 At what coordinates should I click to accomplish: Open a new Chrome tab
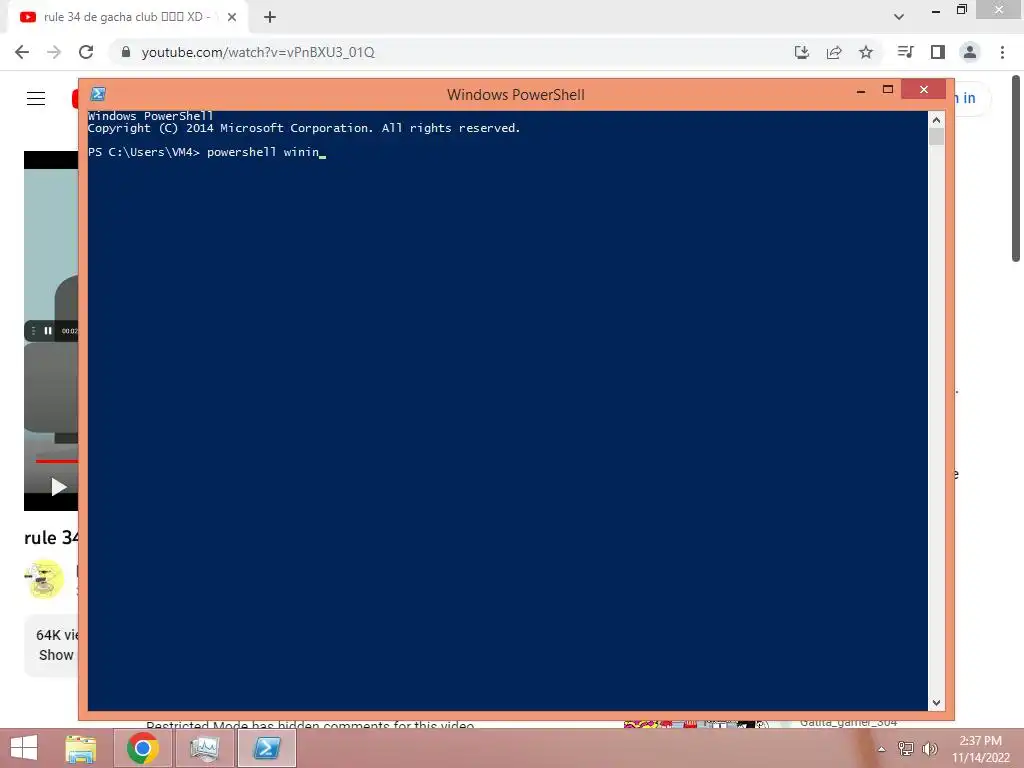[270, 17]
